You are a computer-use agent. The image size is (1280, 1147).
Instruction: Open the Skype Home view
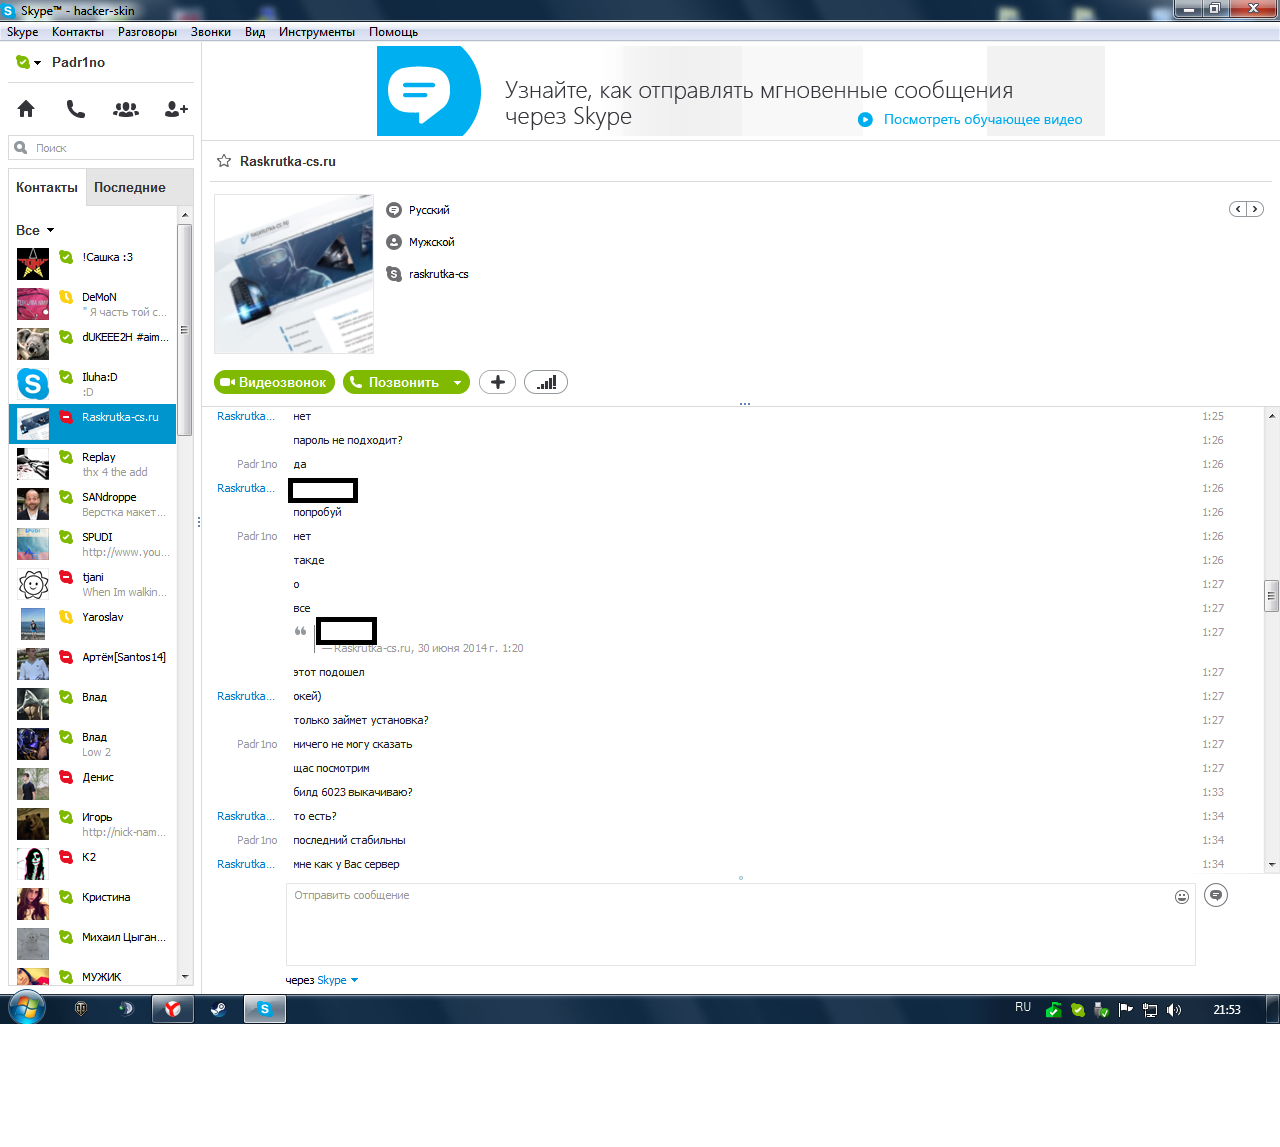coord(26,109)
